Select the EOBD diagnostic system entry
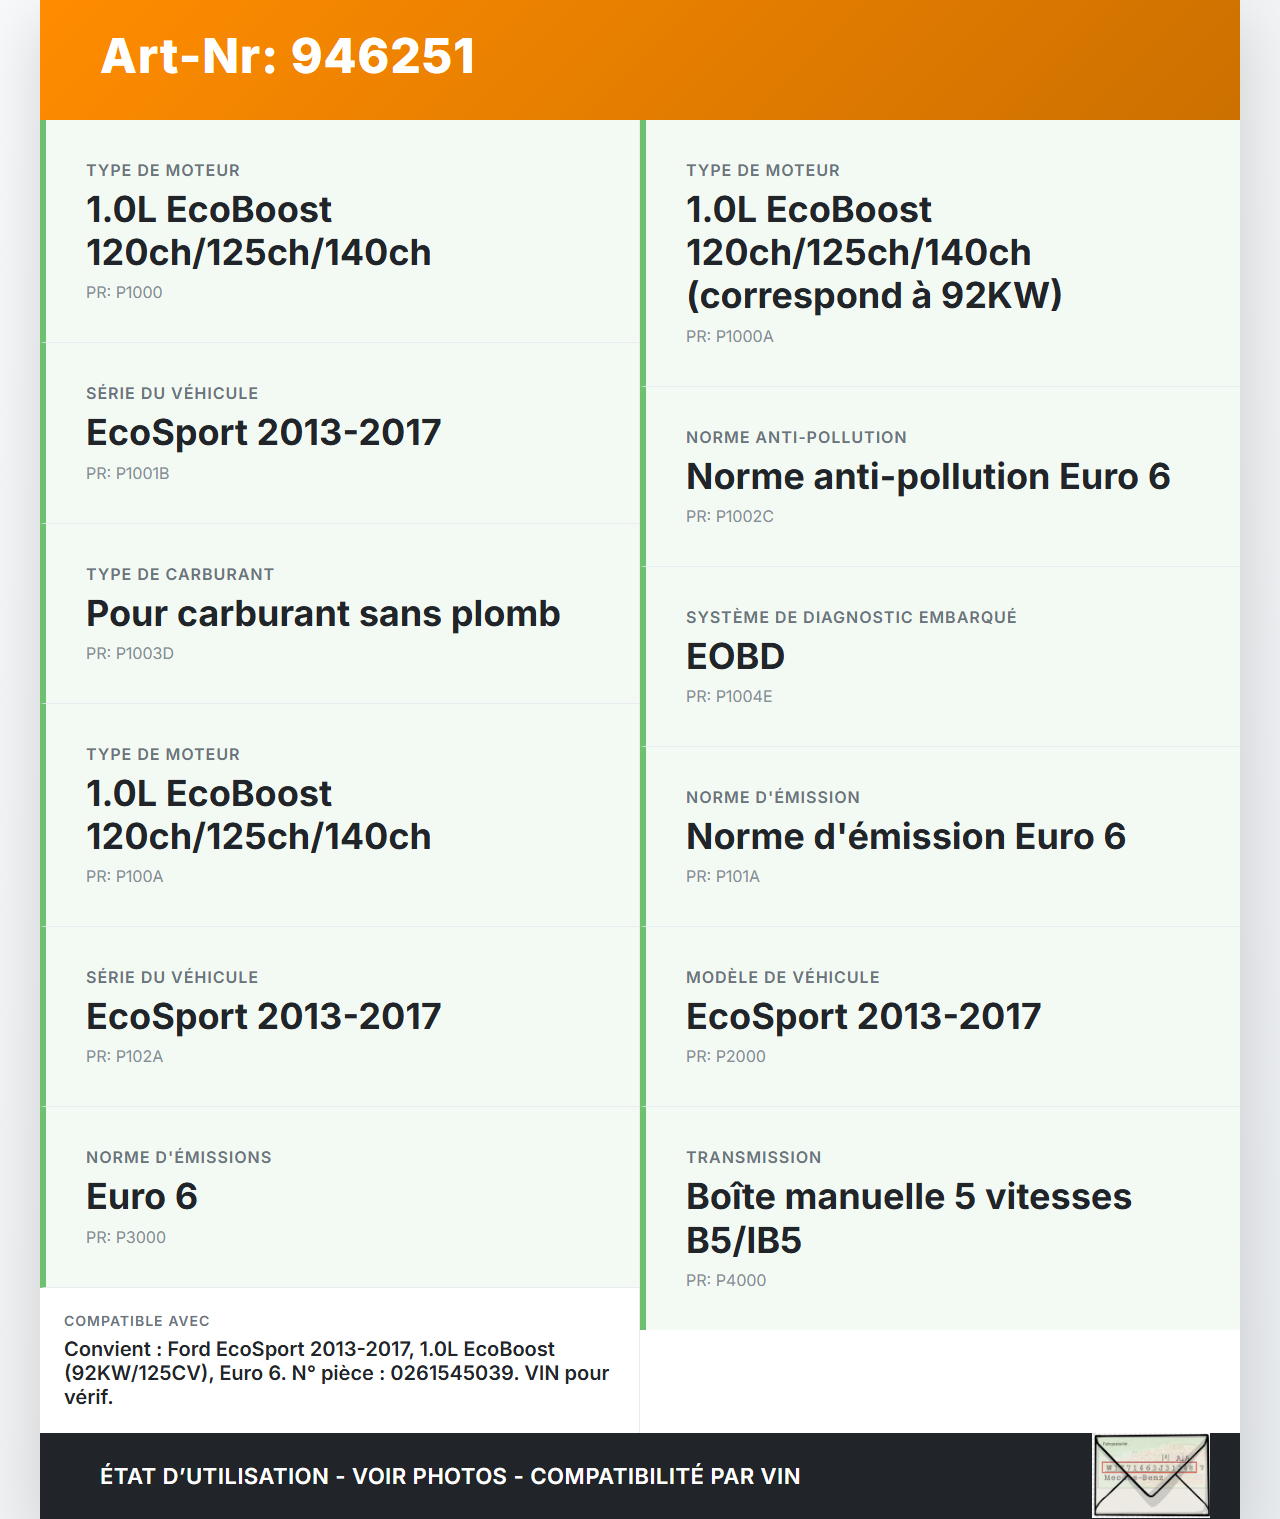1280x1519 pixels. [x=940, y=656]
